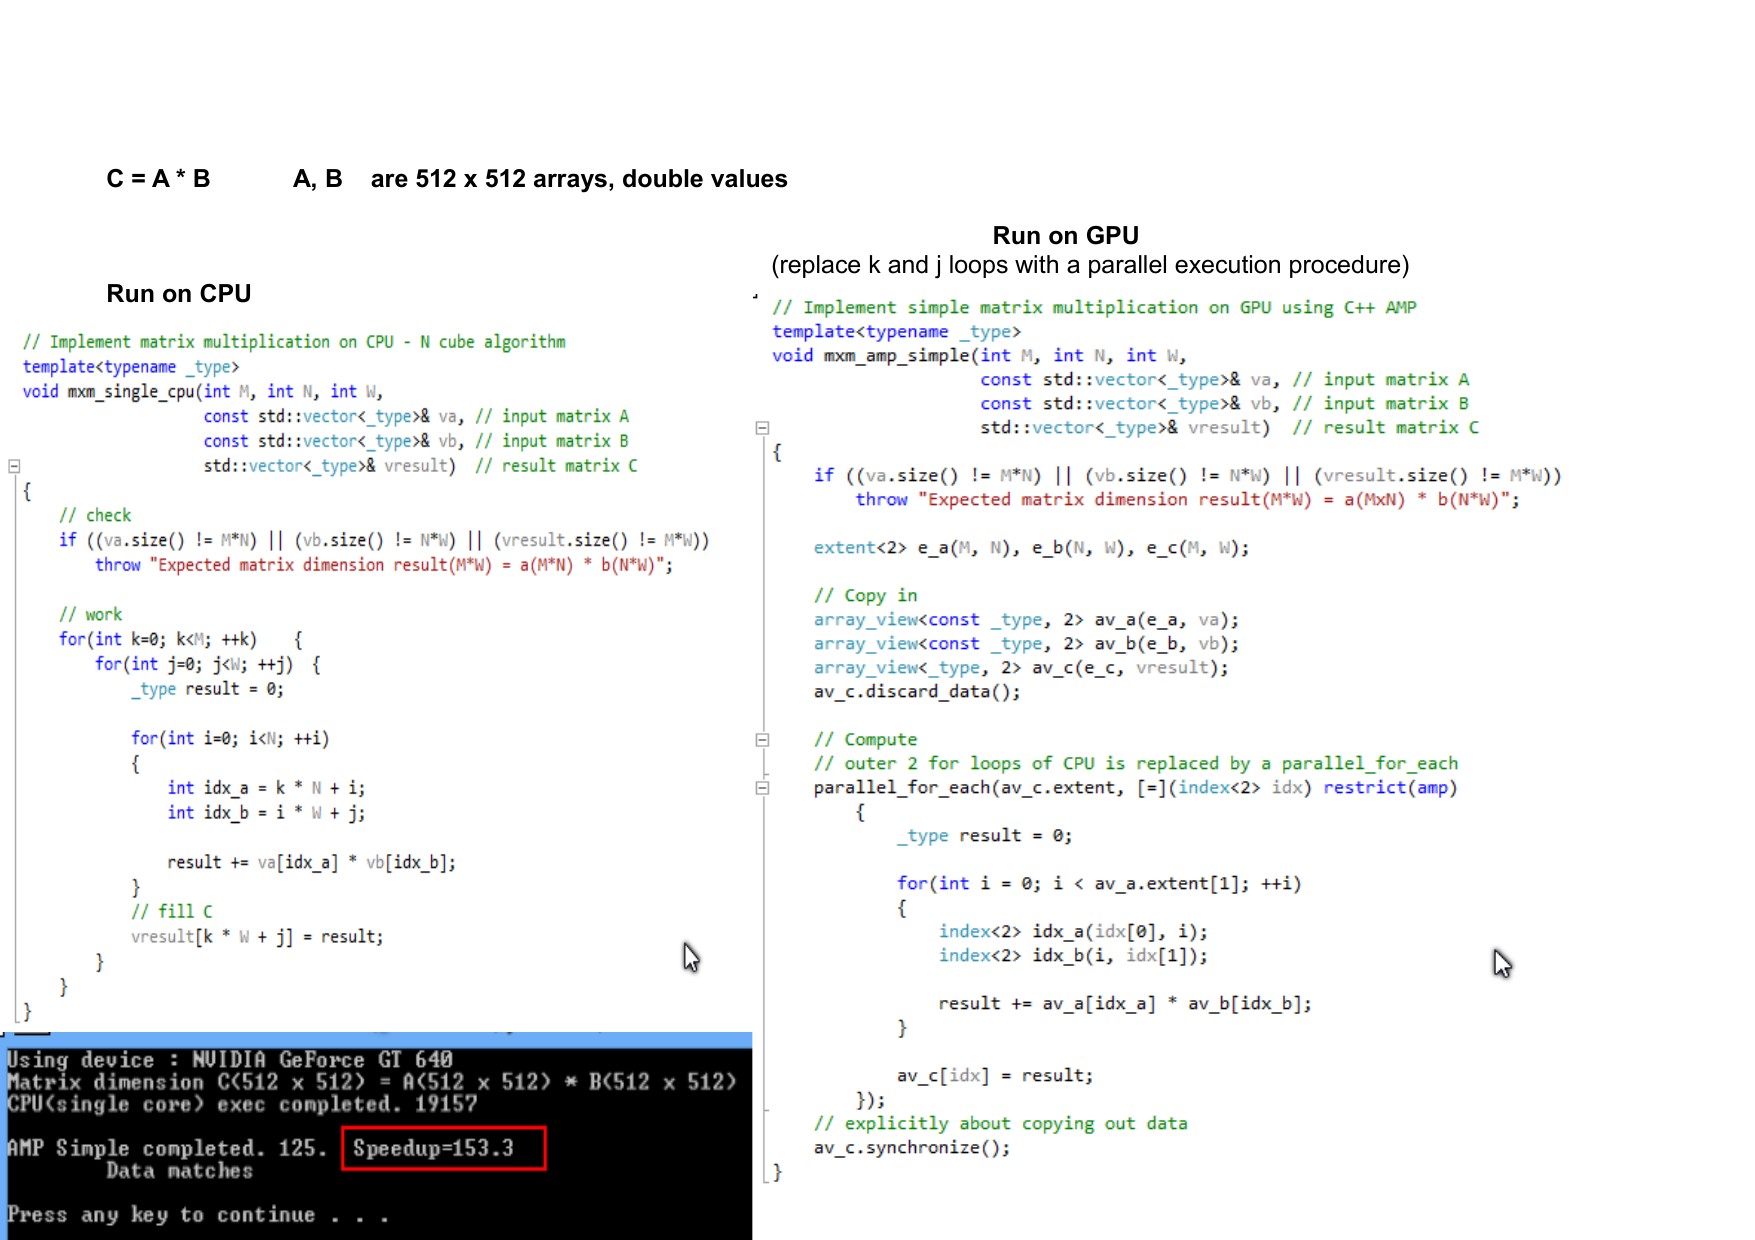Collapse the parallel_for_each lambda block
Viewport: 1755px width, 1240px height.
click(762, 788)
